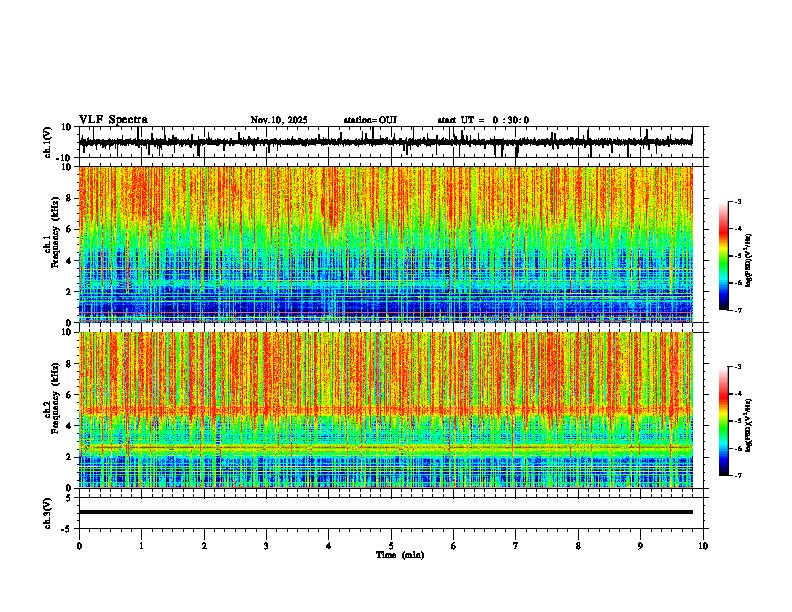Screen dimensions: 792x612
Task: Click the ch.3 flat black voltage line
Action: (x=385, y=512)
